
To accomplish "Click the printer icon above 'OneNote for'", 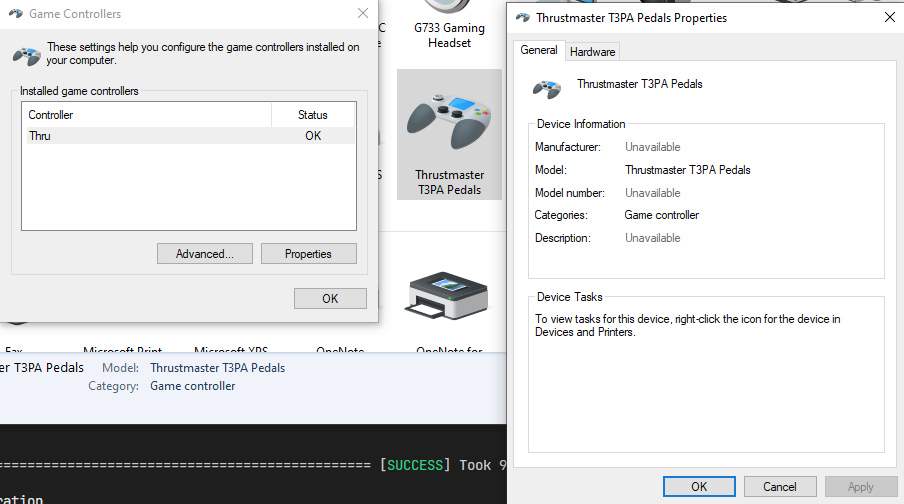I will click(x=447, y=297).
